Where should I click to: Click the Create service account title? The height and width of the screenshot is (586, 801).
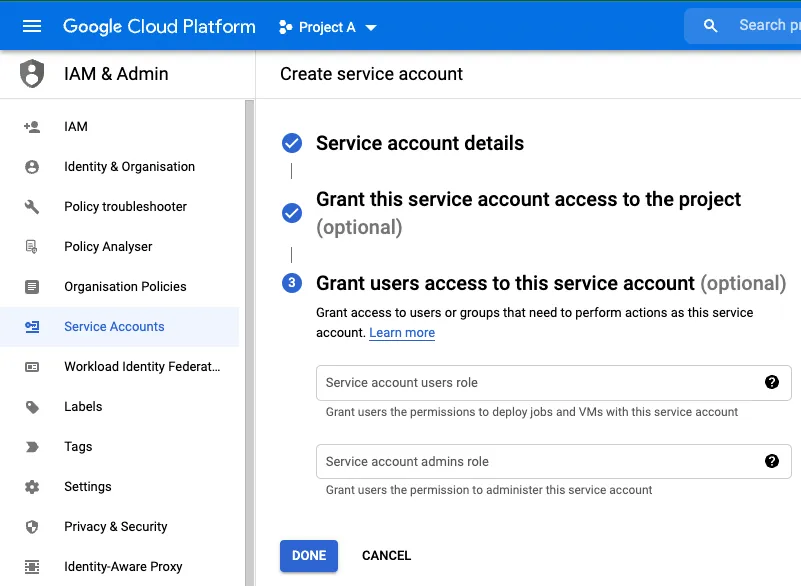(x=371, y=74)
